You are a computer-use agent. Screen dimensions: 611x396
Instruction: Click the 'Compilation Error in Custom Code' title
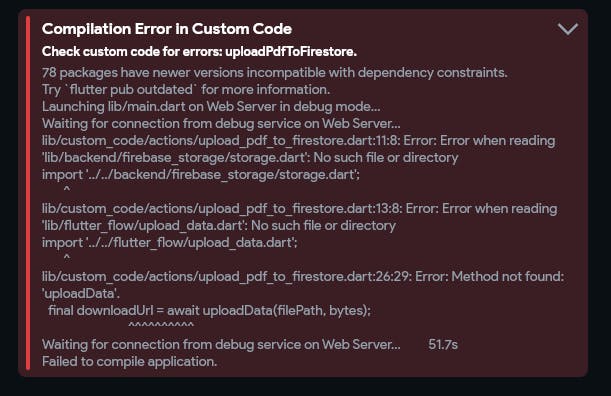coord(167,29)
